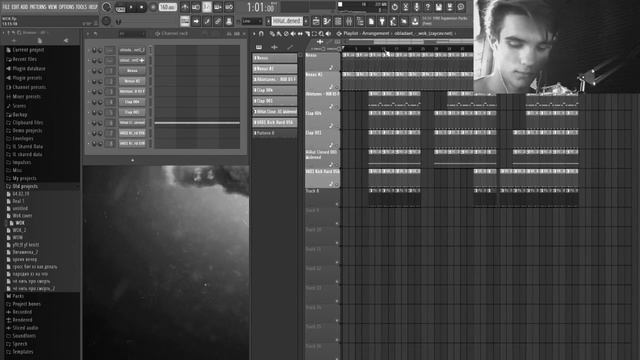Image resolution: width=640 pixels, height=360 pixels.
Task: Toggle mute switch on Track 8
Action: (x=337, y=204)
